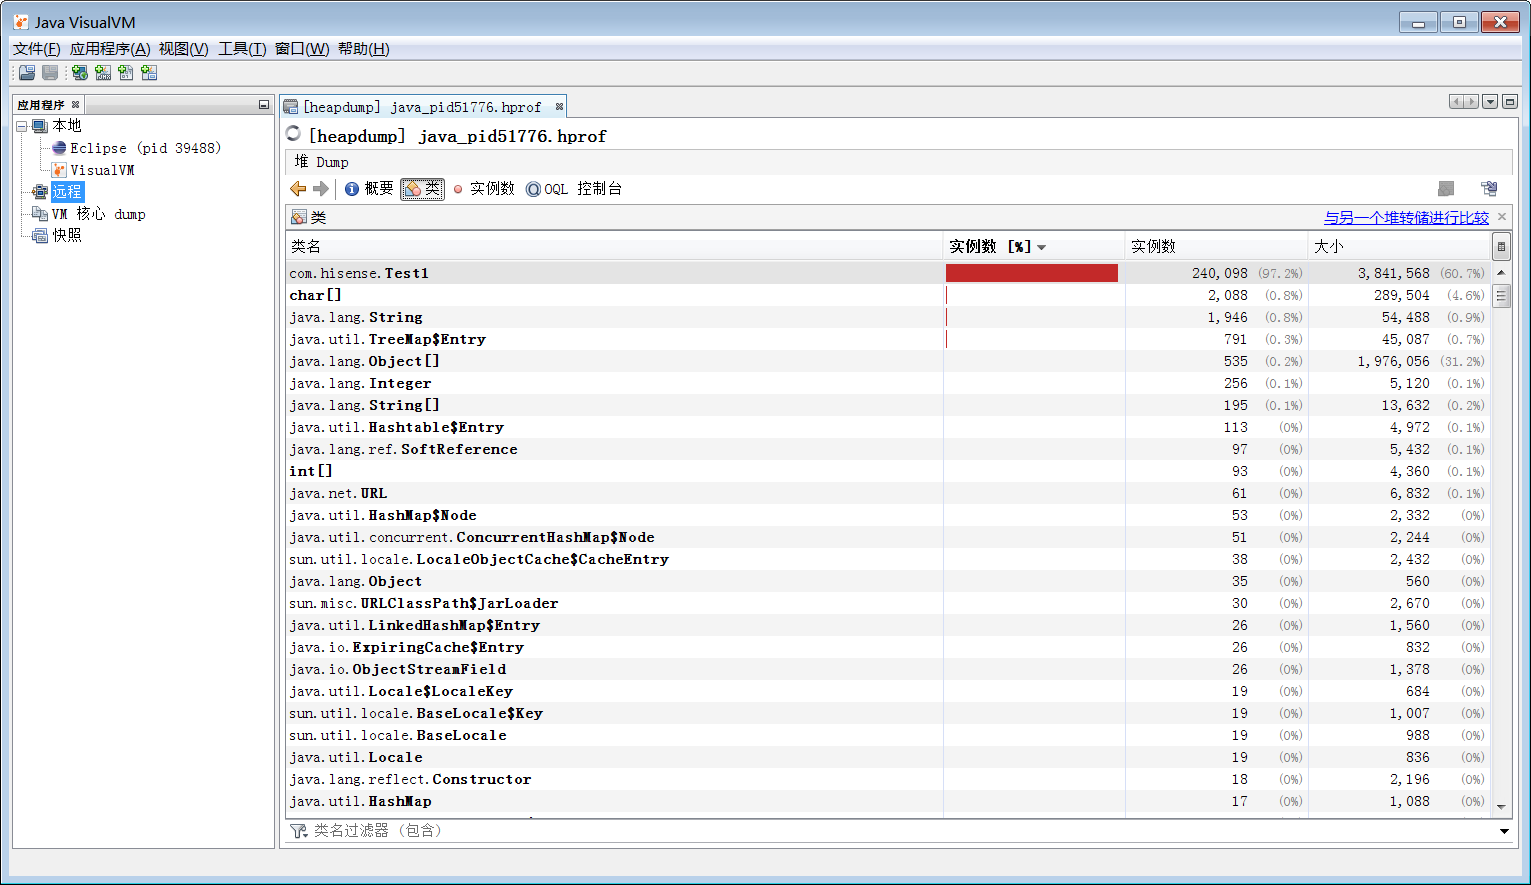This screenshot has height=885, width=1531.
Task: Click the 远程 remote hosts icon
Action: click(40, 192)
